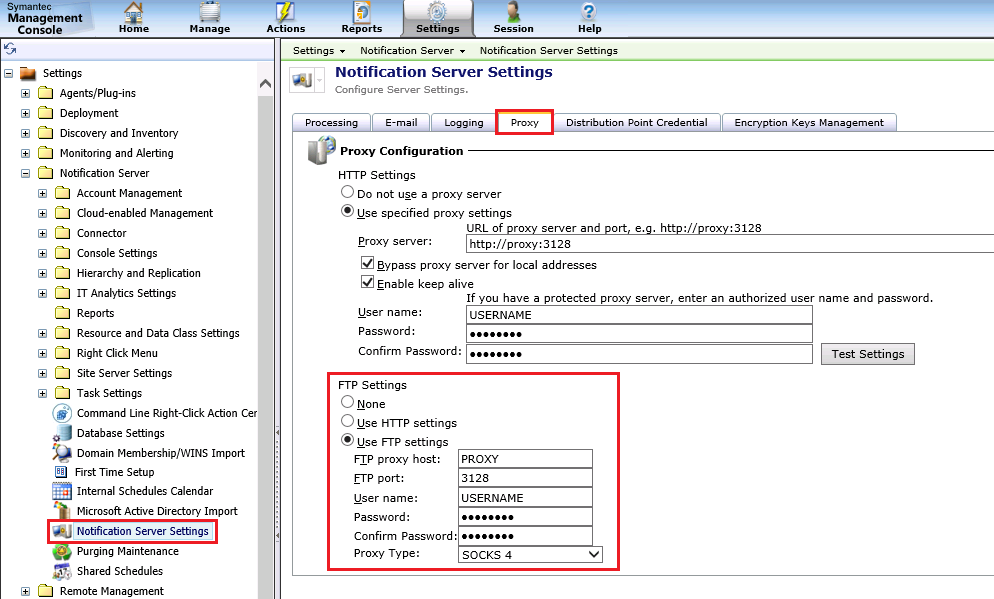Screen dimensions: 994x599
Task: Open the Actions lightning icon
Action: 285,12
